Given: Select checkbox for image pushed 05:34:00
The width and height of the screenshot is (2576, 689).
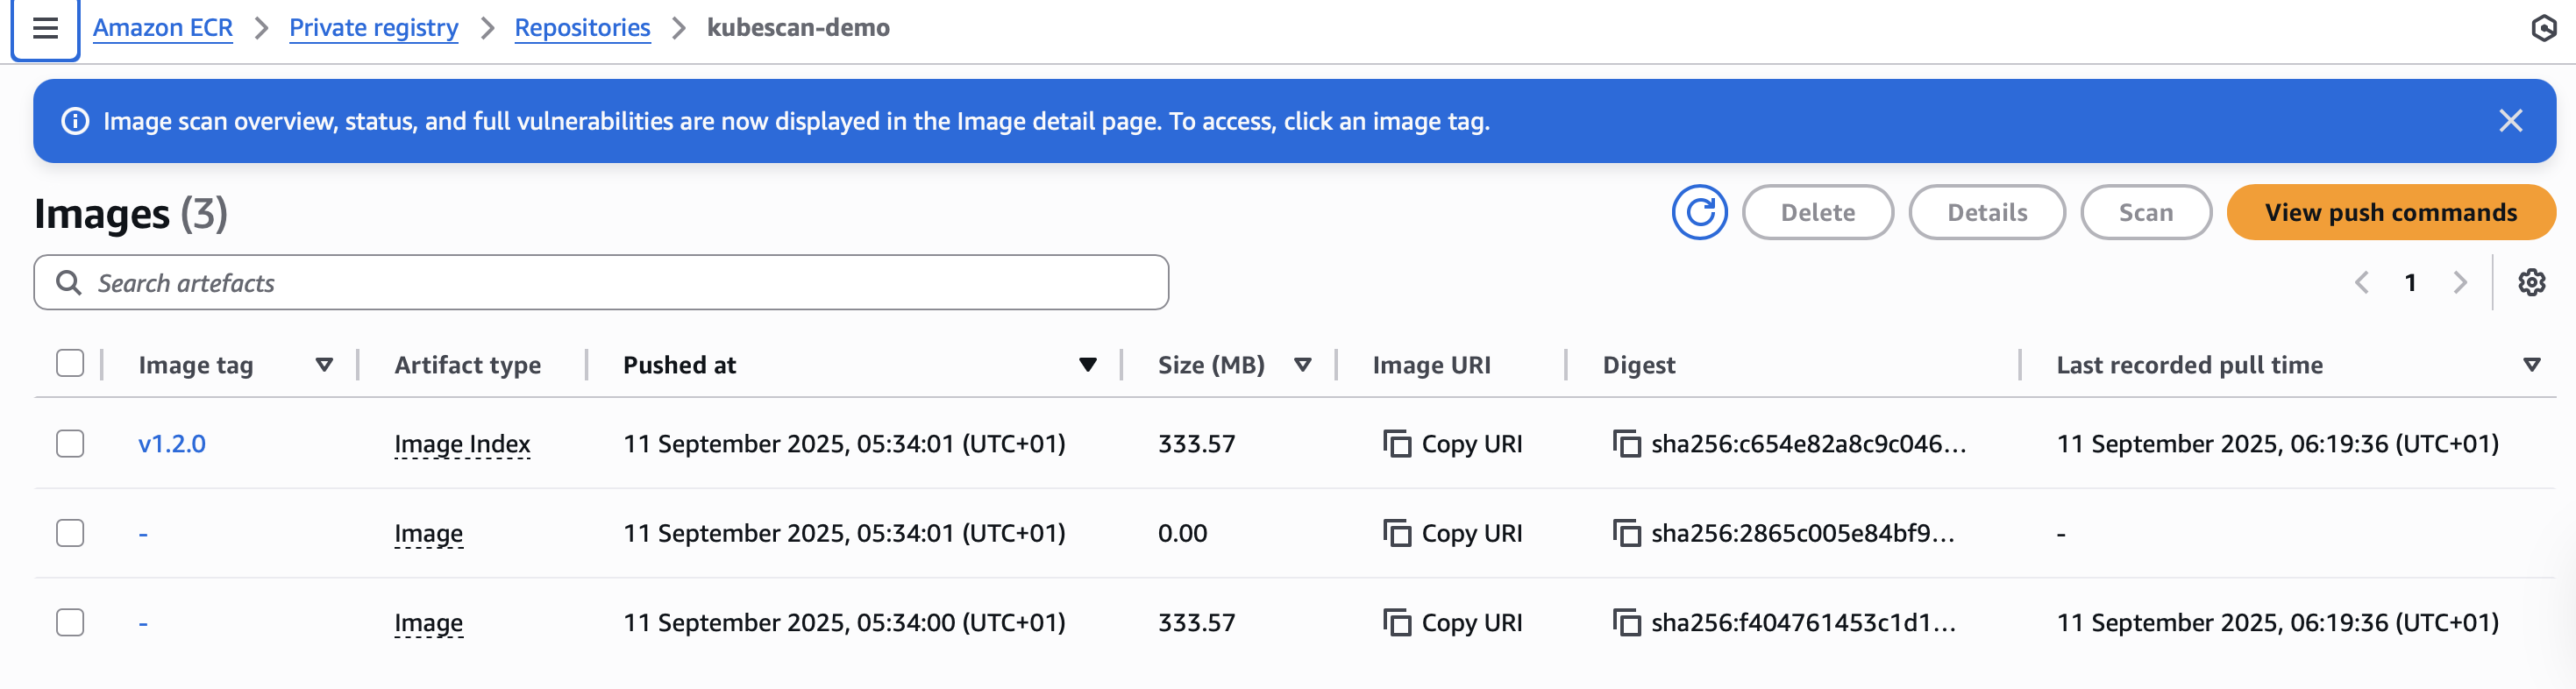Looking at the screenshot, I should click(70, 622).
